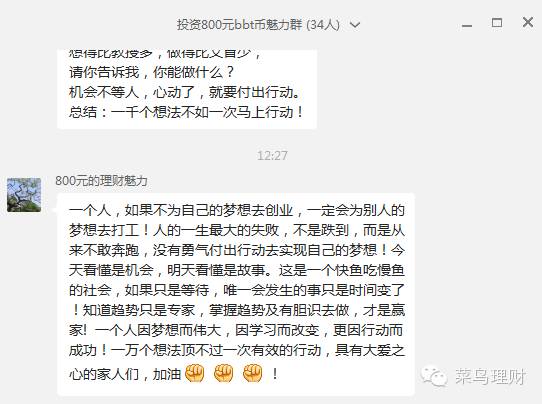This screenshot has width=542, height=404.
Task: Click the last fist emoji before exclamation mark
Action: click(x=252, y=373)
